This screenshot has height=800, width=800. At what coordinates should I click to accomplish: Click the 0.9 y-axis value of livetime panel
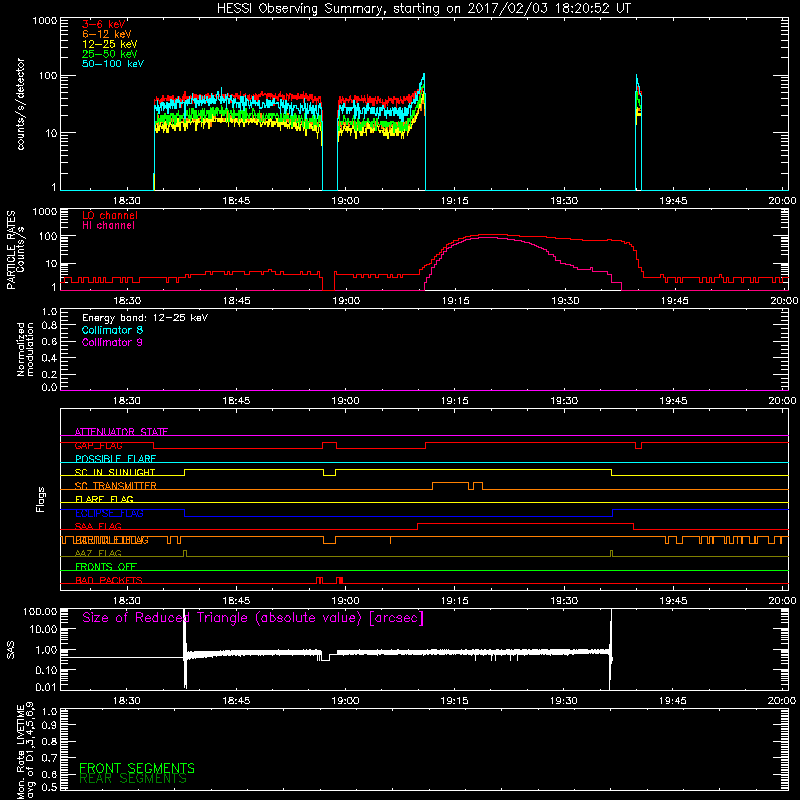(x=49, y=725)
